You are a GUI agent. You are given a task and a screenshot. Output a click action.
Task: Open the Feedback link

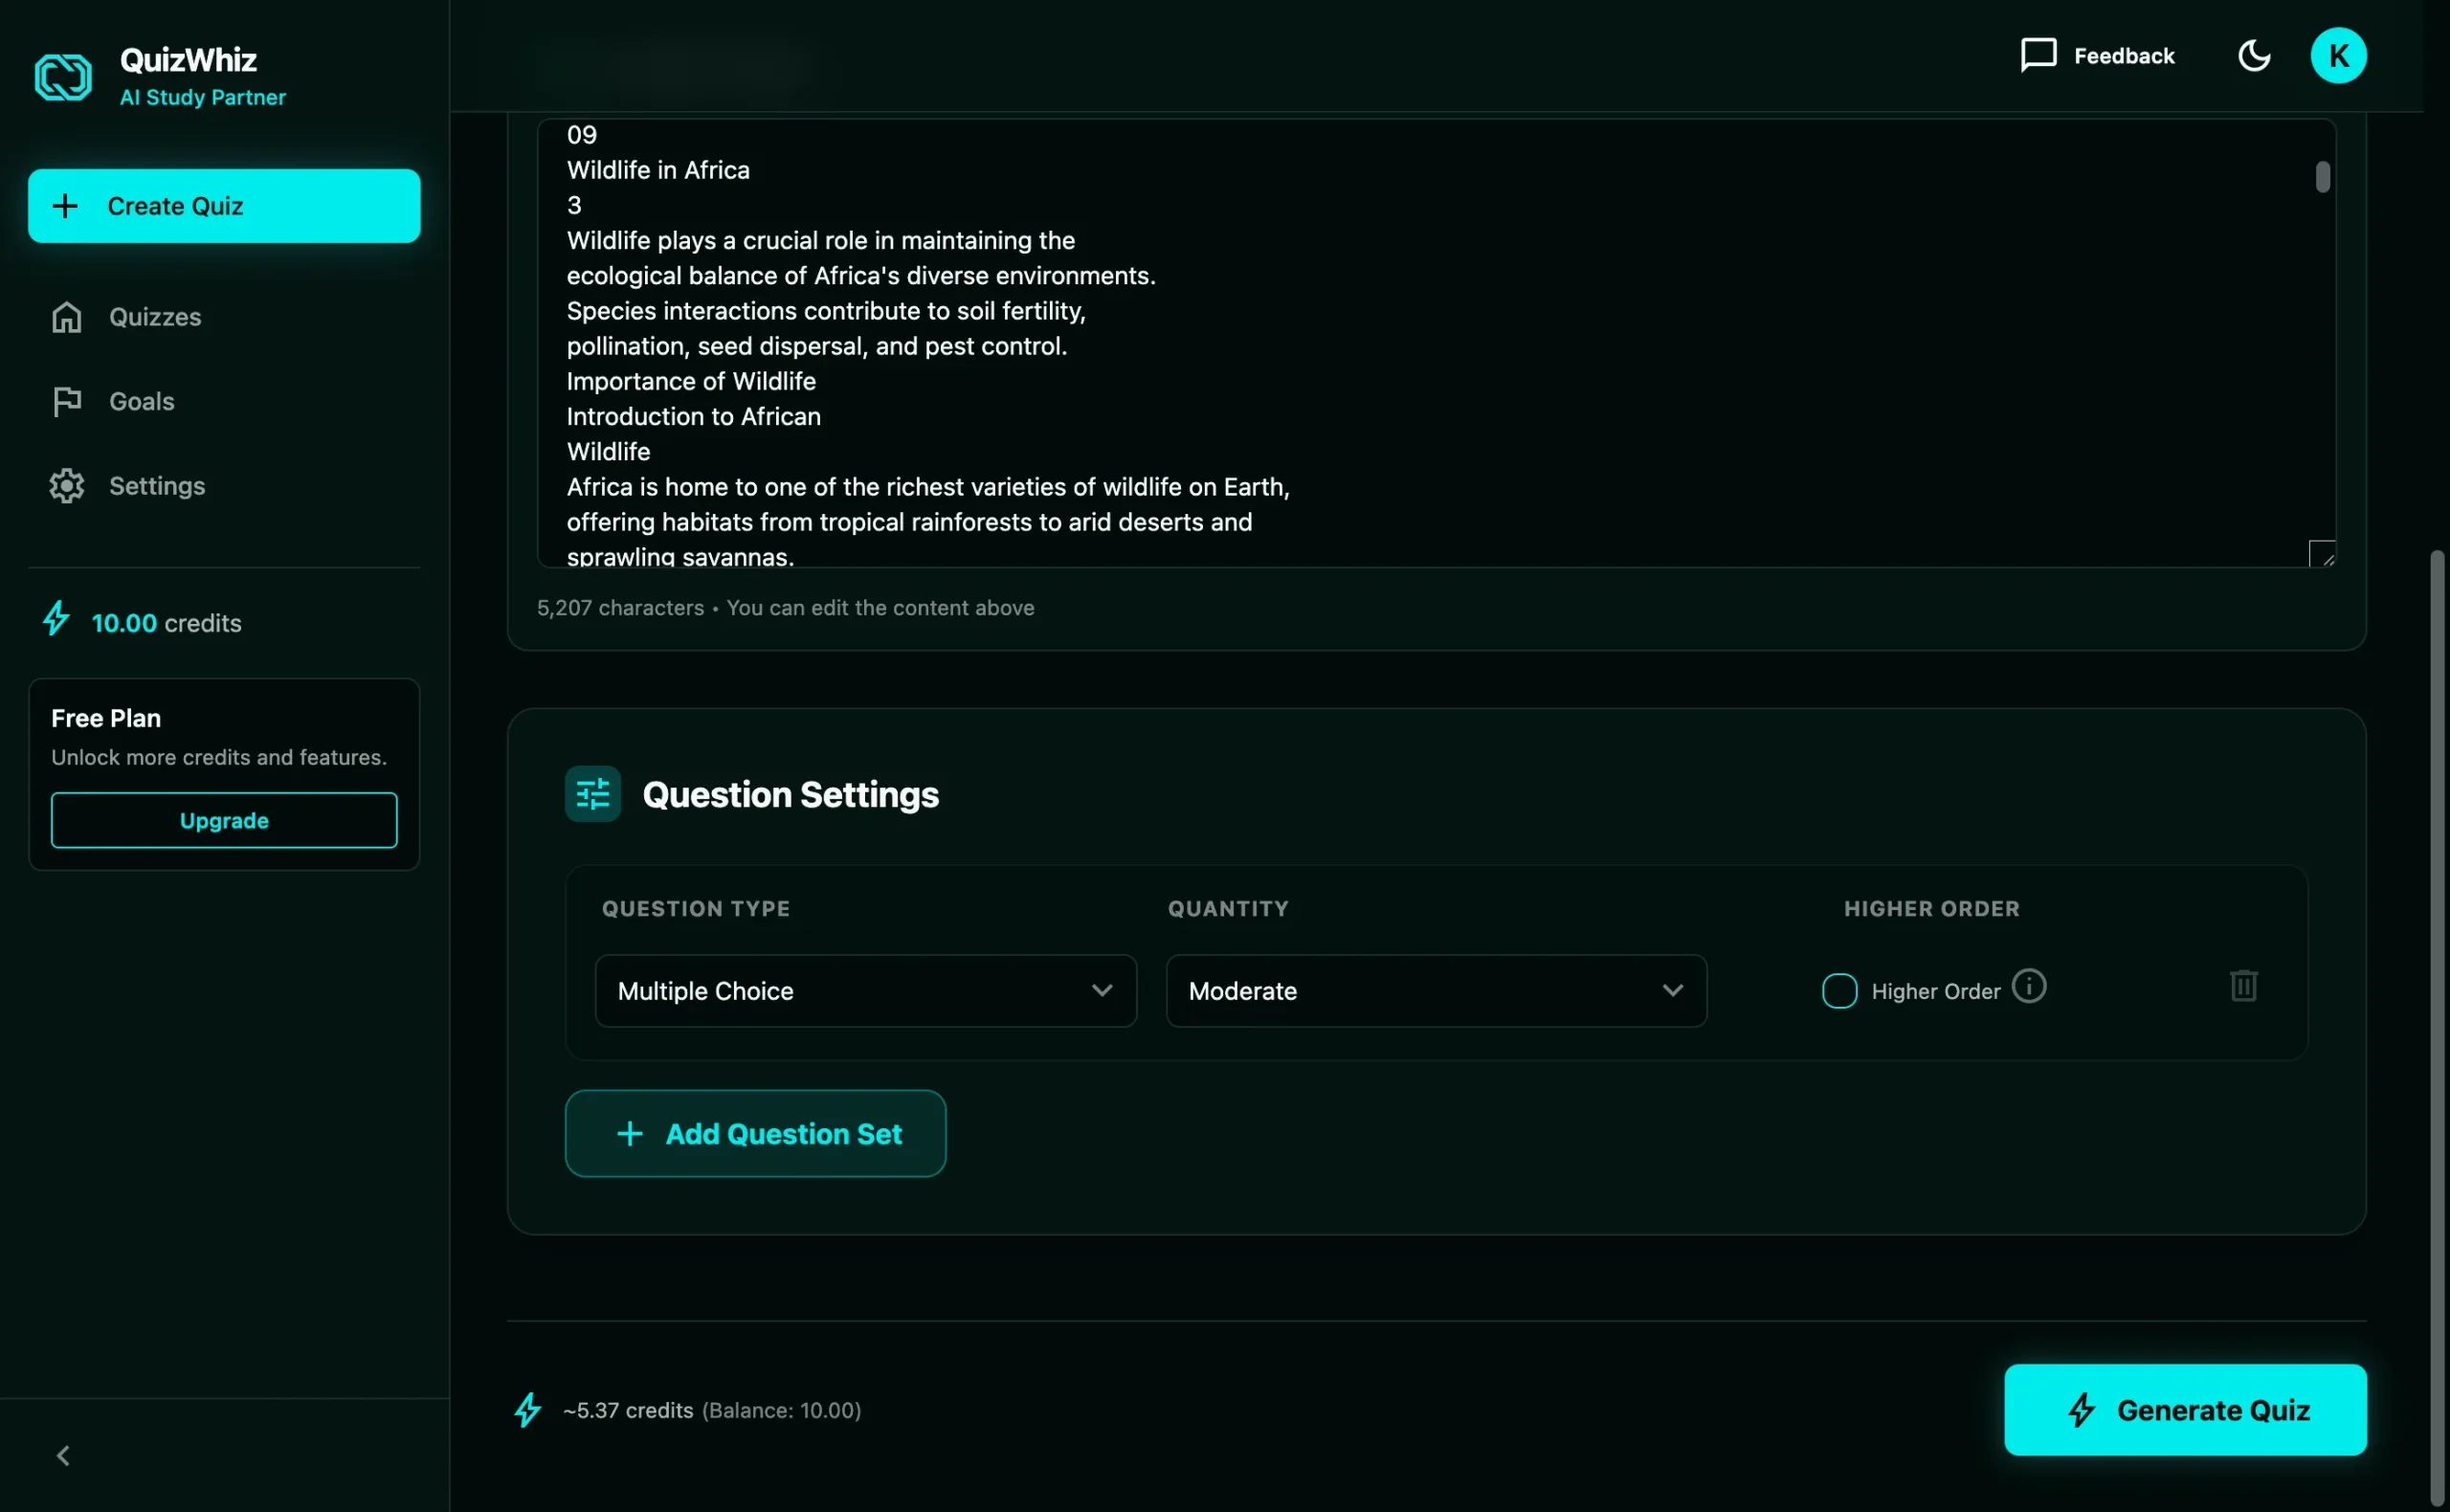[x=2097, y=56]
